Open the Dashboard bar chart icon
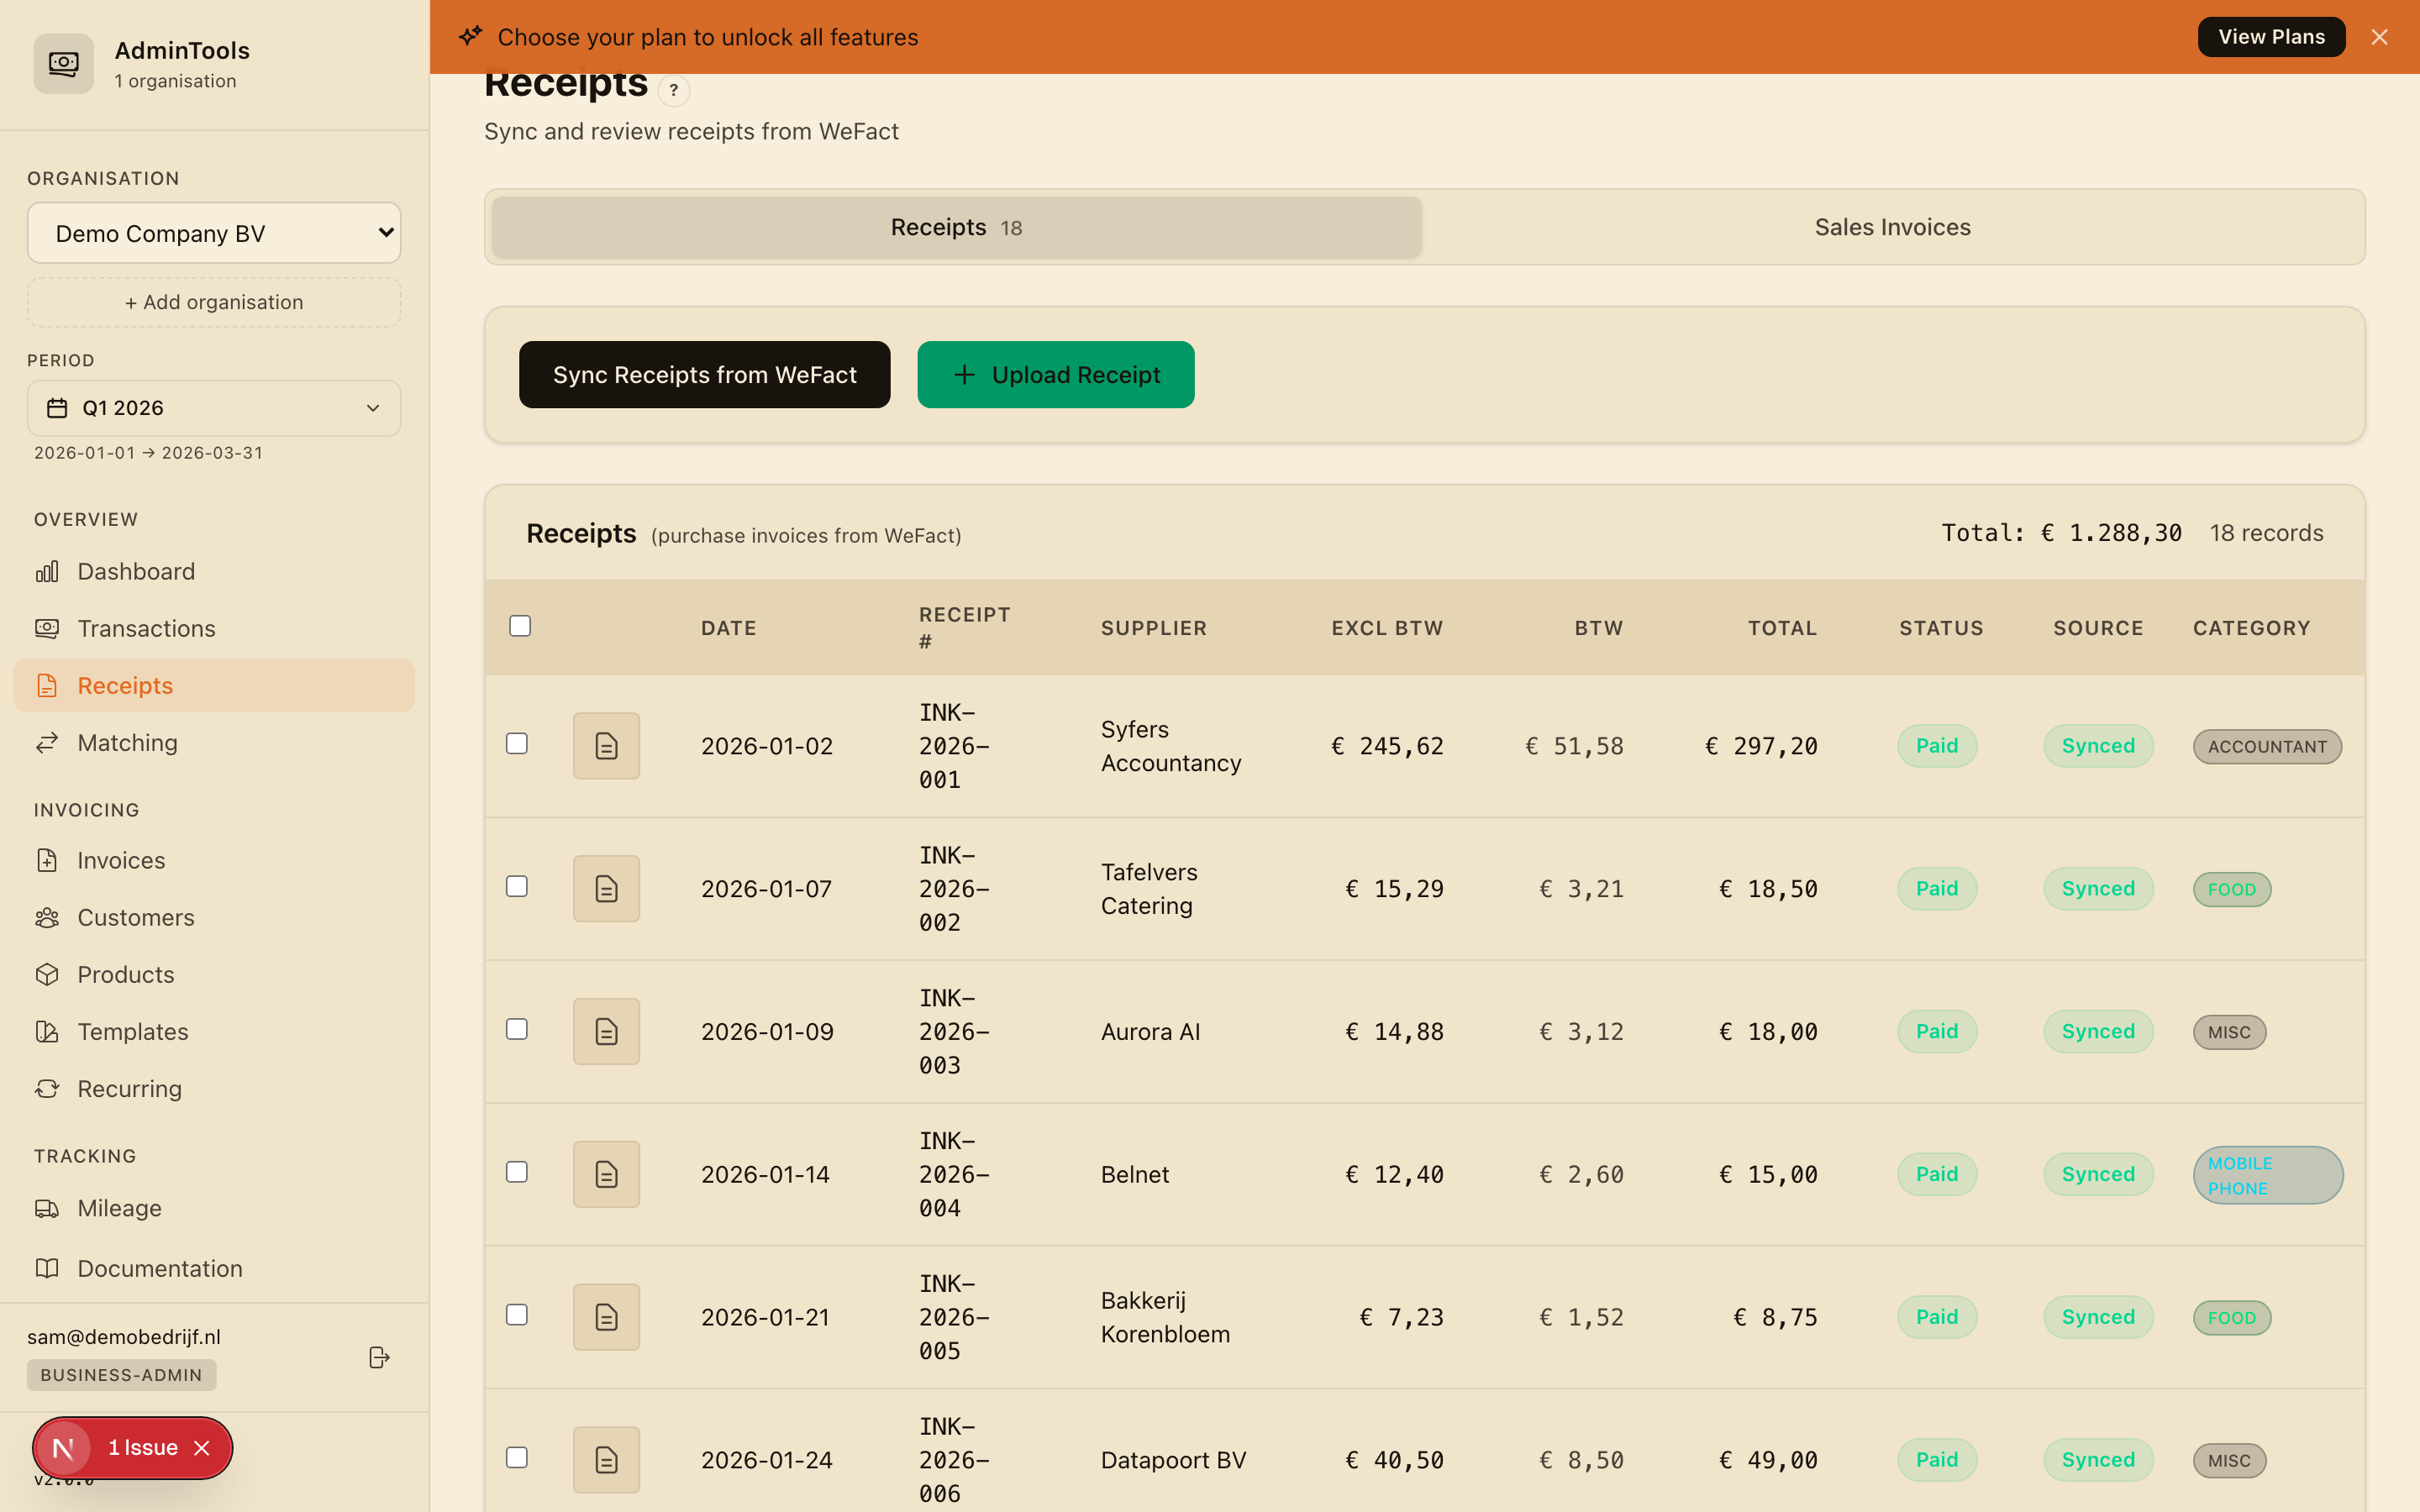This screenshot has width=2420, height=1512. (x=47, y=571)
